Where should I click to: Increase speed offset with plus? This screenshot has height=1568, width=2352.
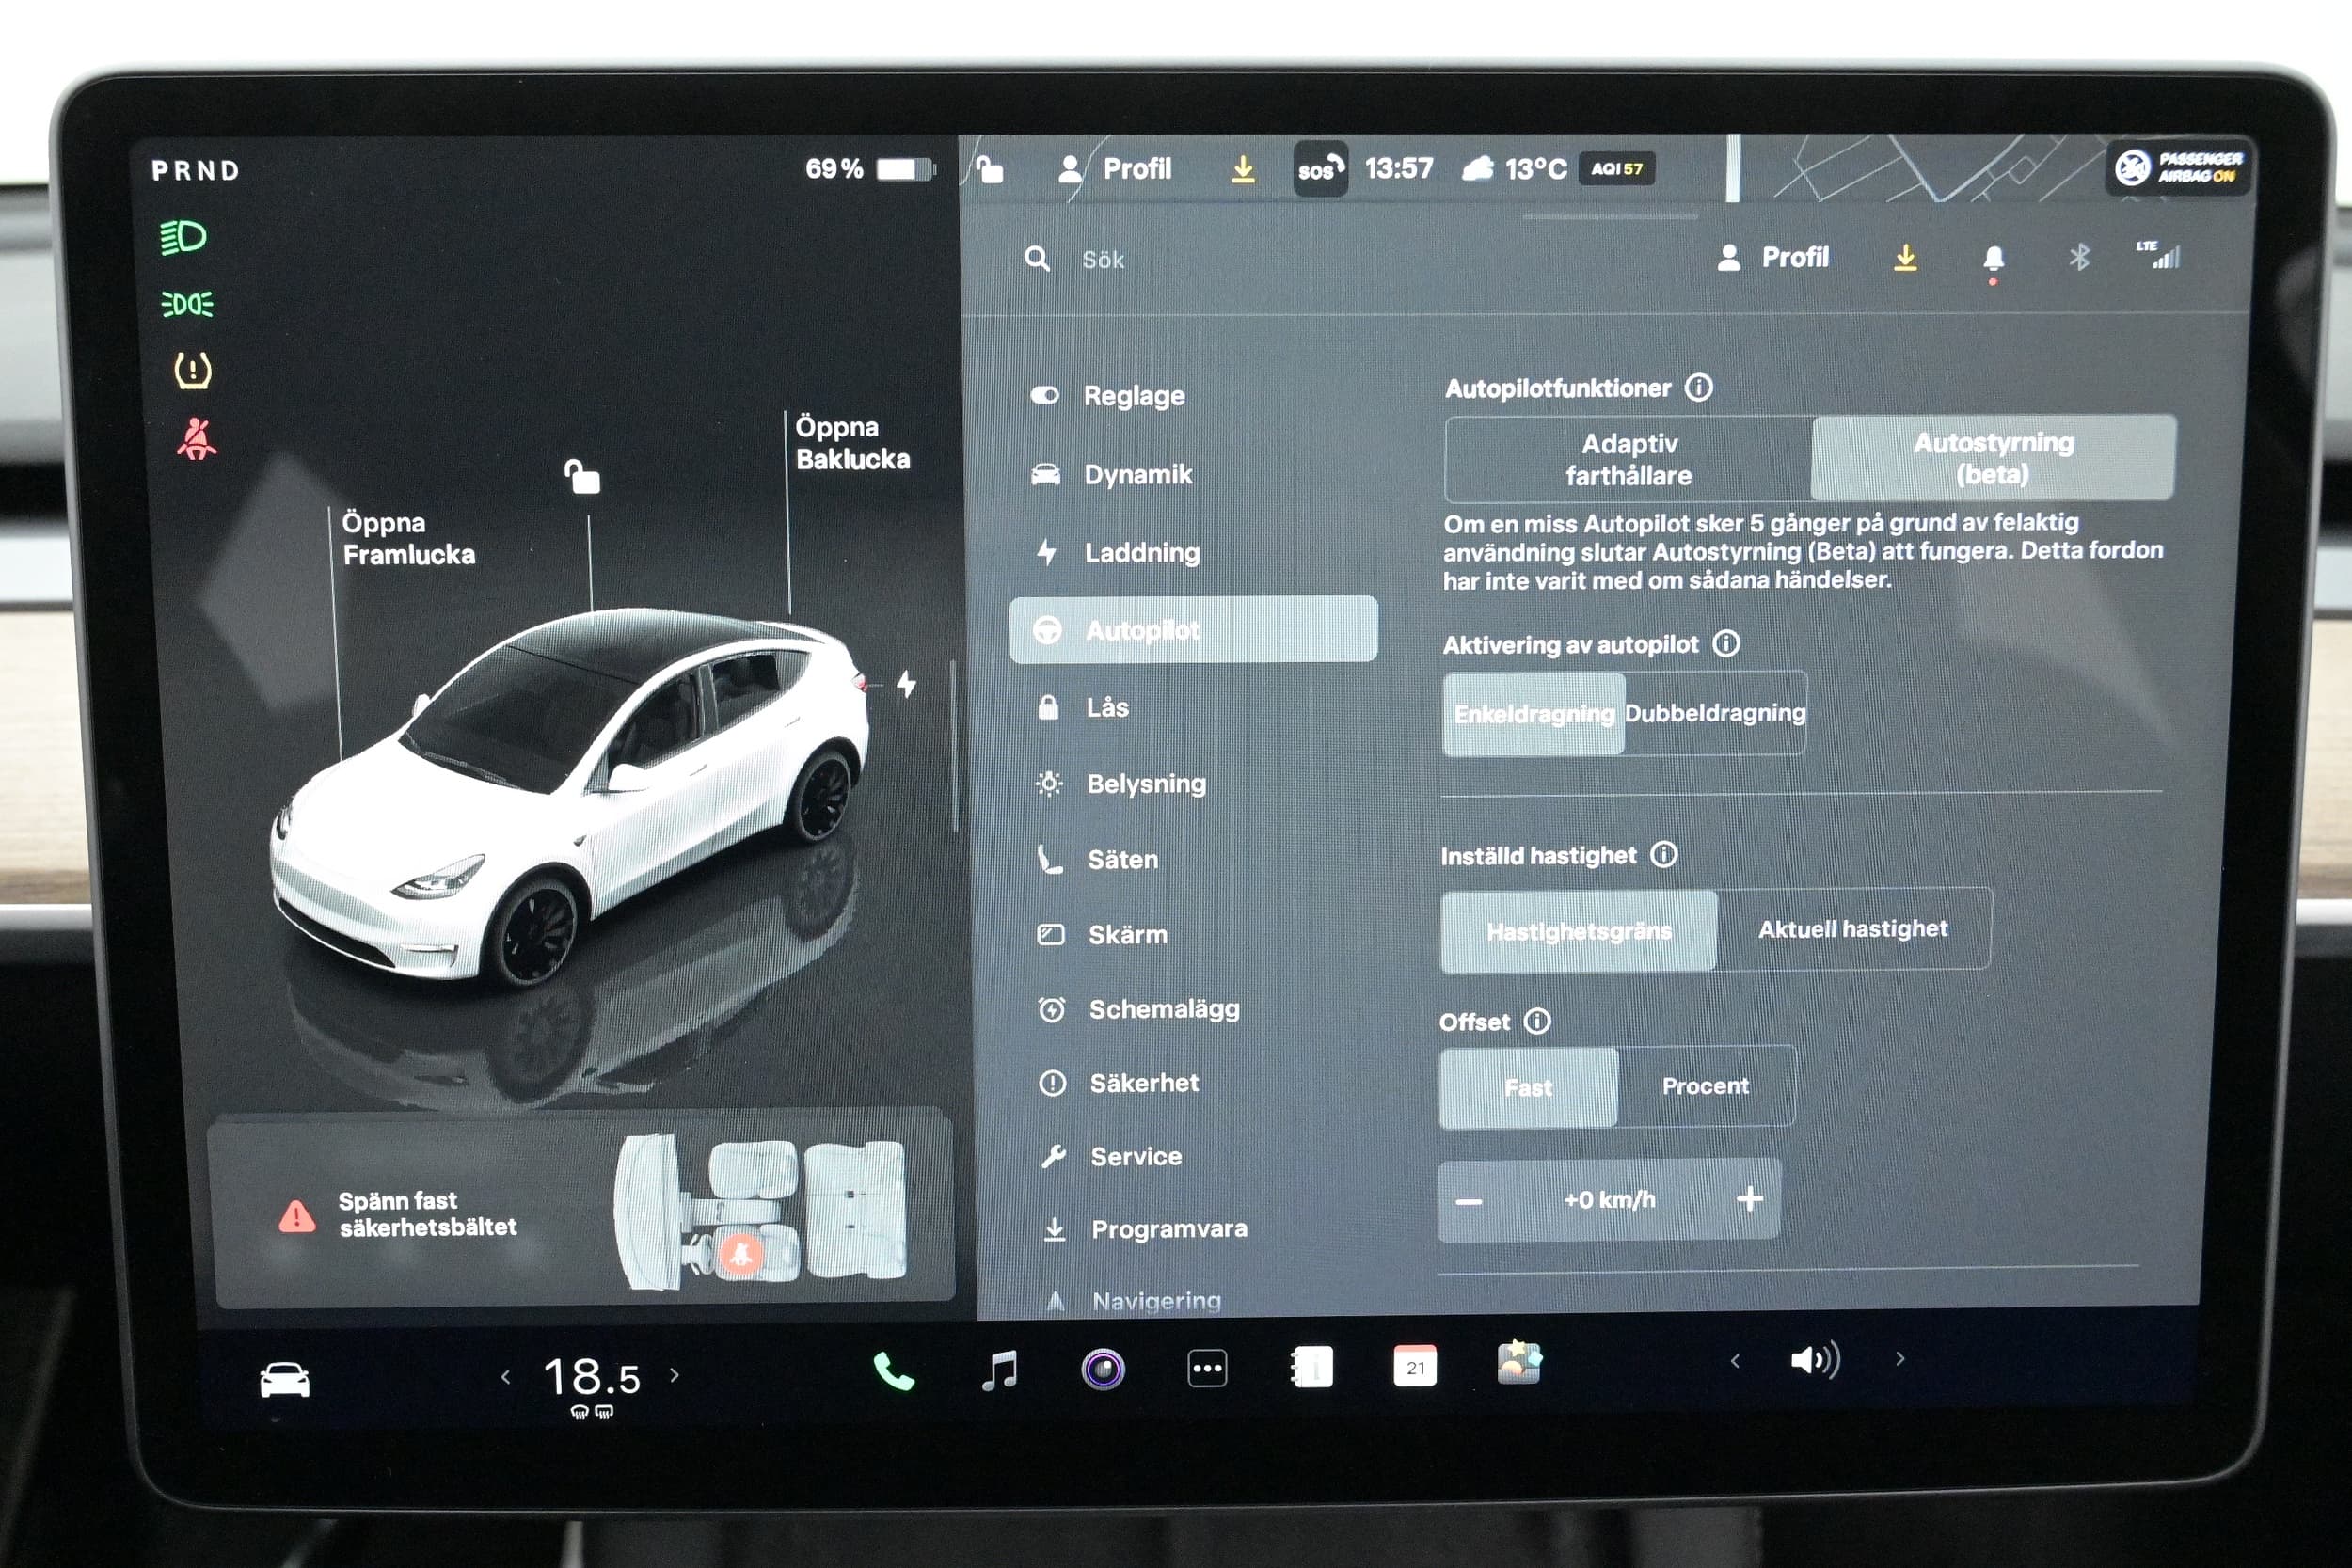pos(1750,1198)
